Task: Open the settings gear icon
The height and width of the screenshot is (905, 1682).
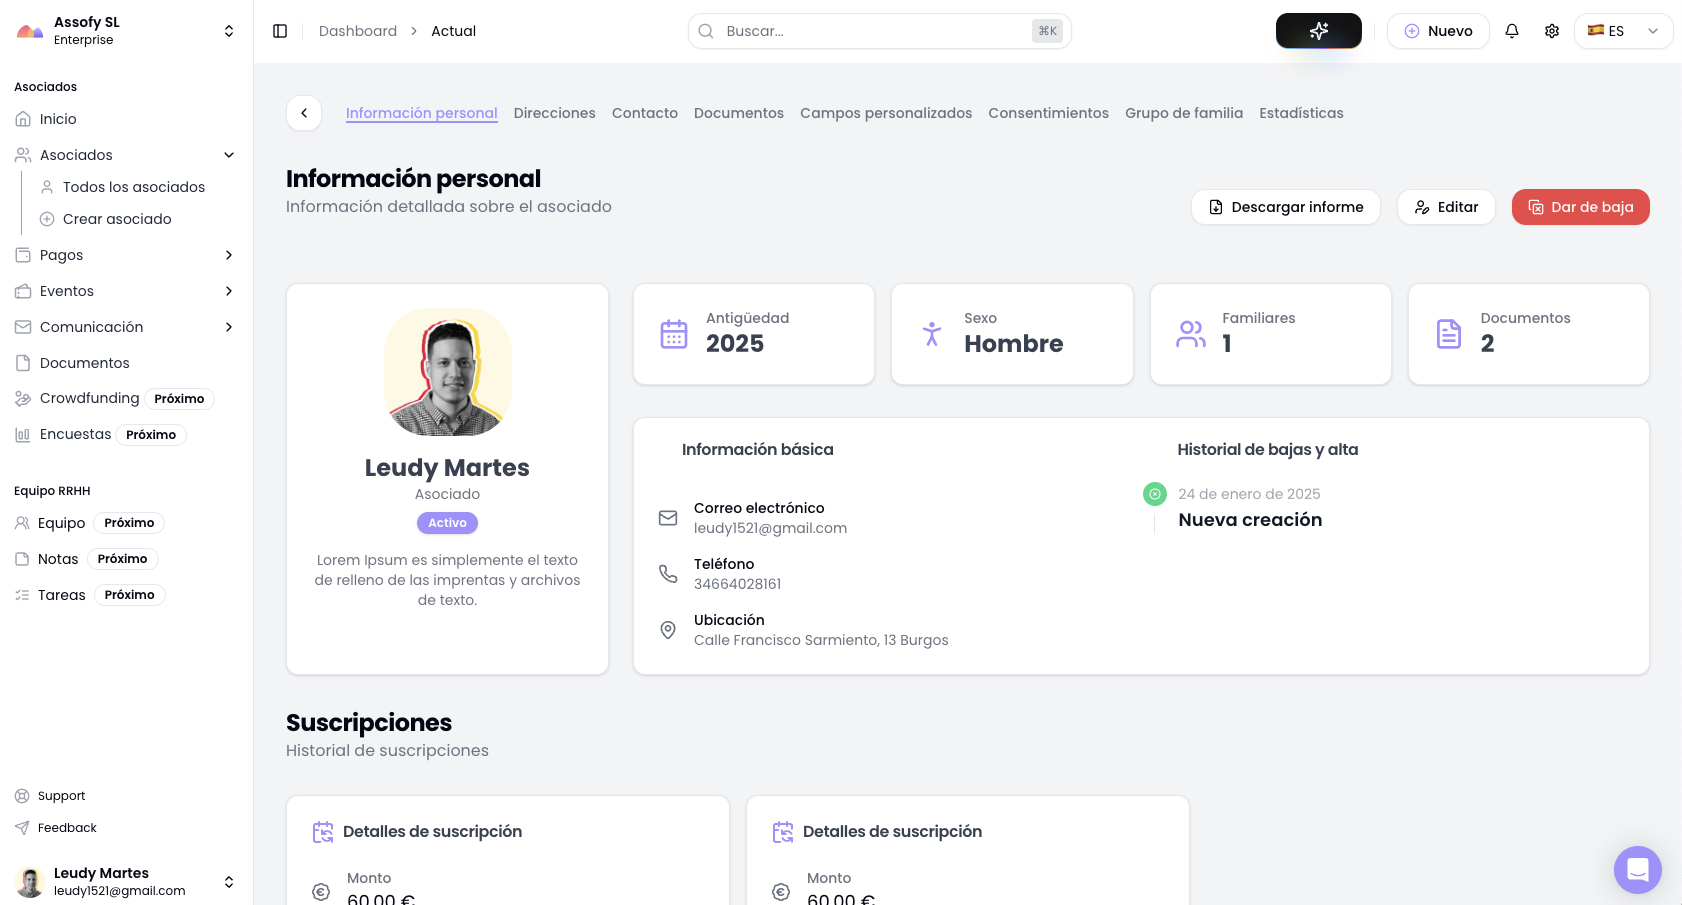Action: point(1552,31)
